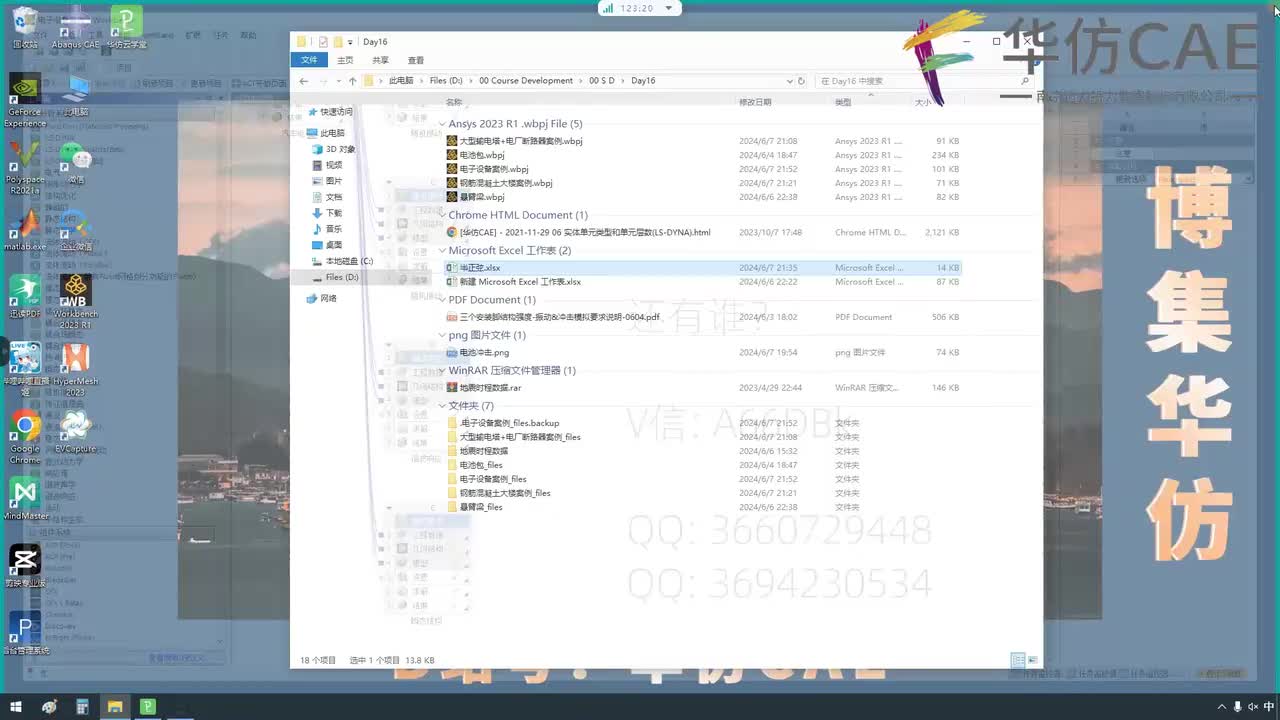
Task: Select the 地震时程数据.rar archive icon
Action: pos(452,387)
